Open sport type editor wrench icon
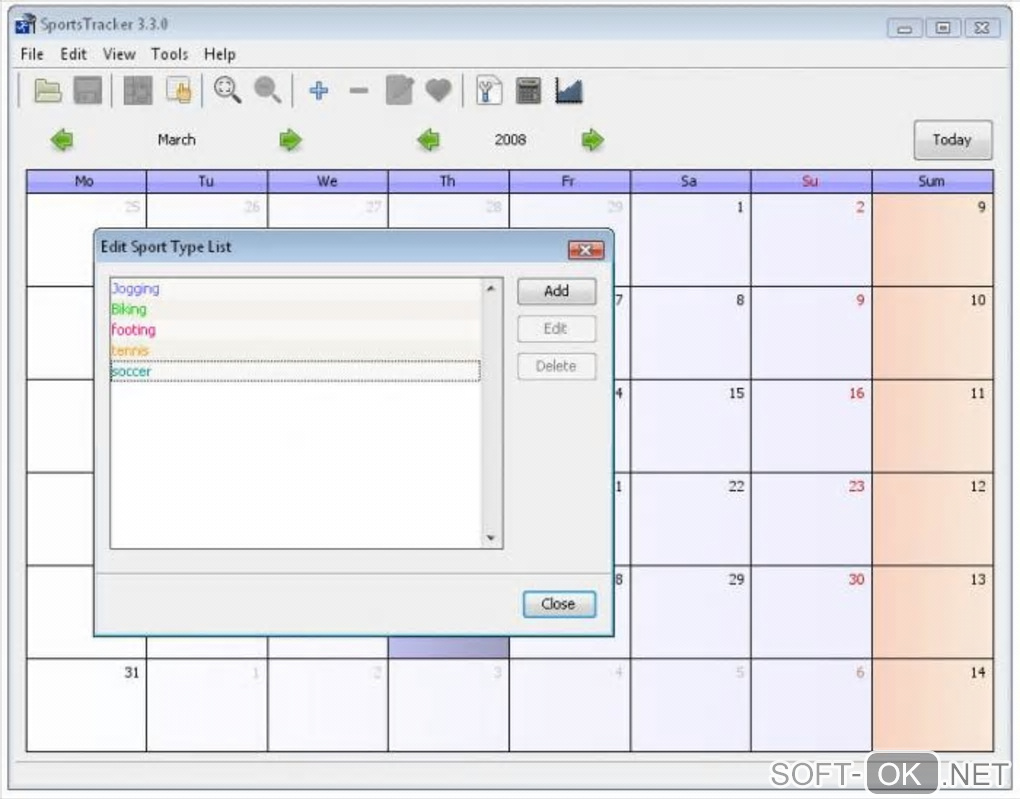 (x=489, y=90)
